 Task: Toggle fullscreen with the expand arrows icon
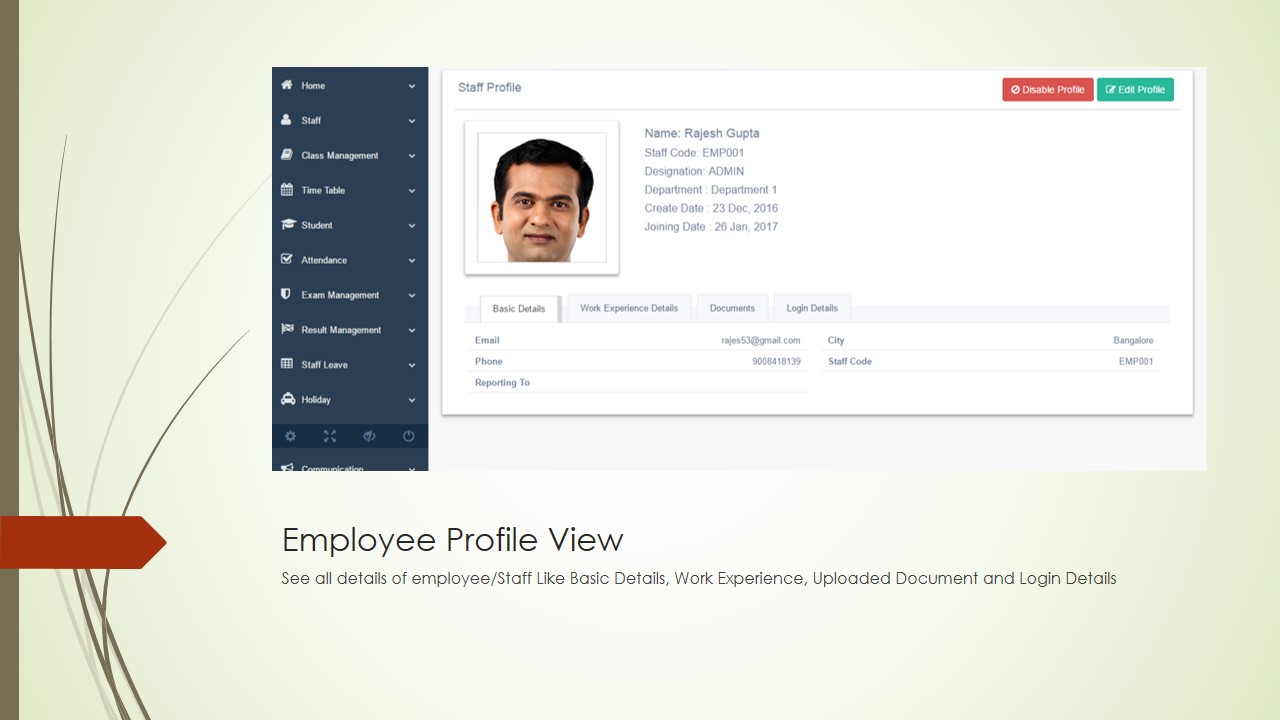(x=330, y=436)
